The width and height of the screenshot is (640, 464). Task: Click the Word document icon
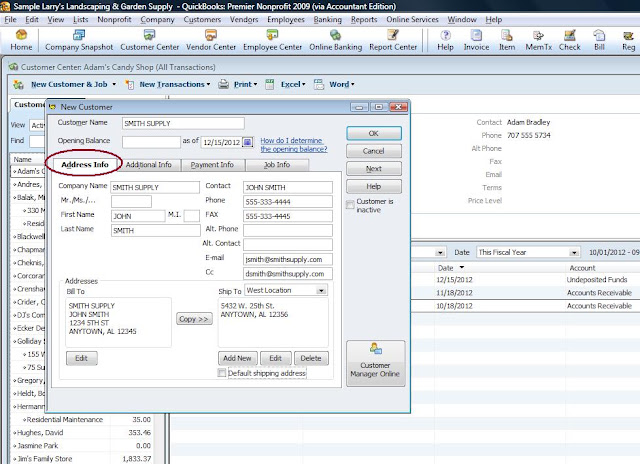pos(319,84)
